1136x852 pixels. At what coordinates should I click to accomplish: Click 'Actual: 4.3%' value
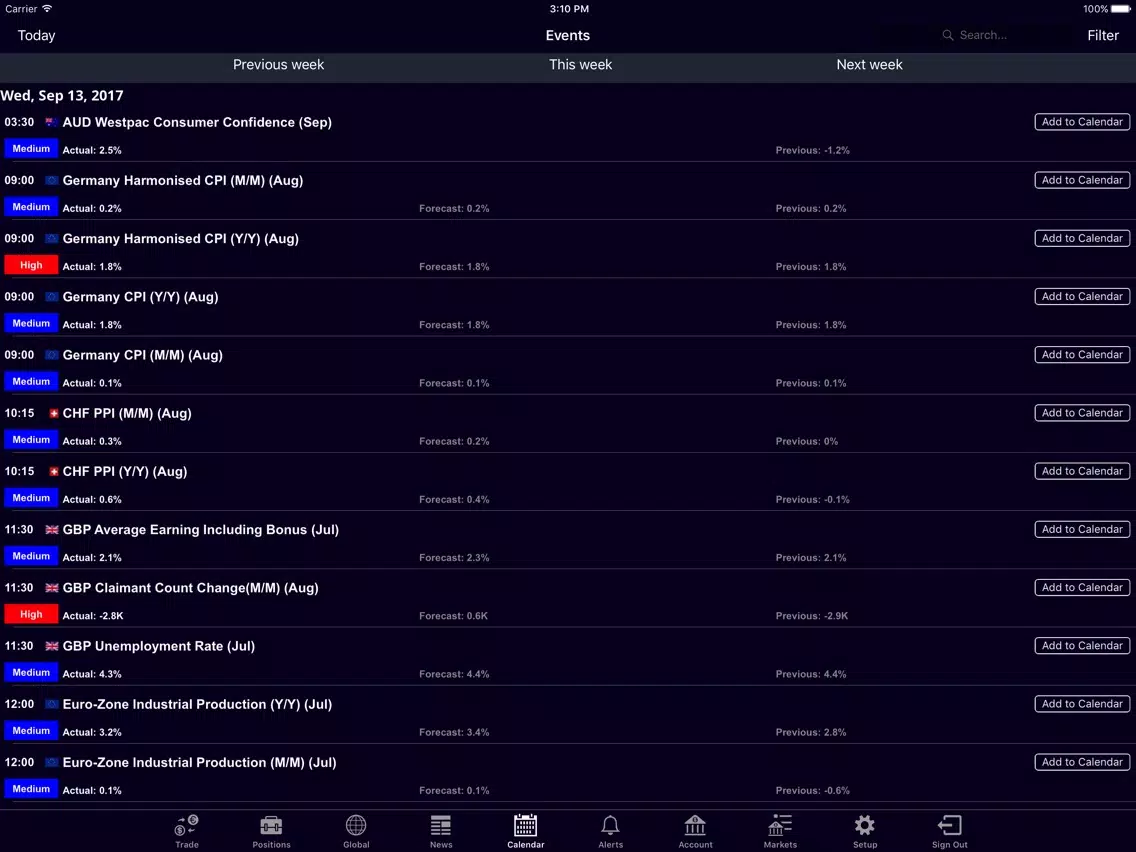tap(92, 674)
